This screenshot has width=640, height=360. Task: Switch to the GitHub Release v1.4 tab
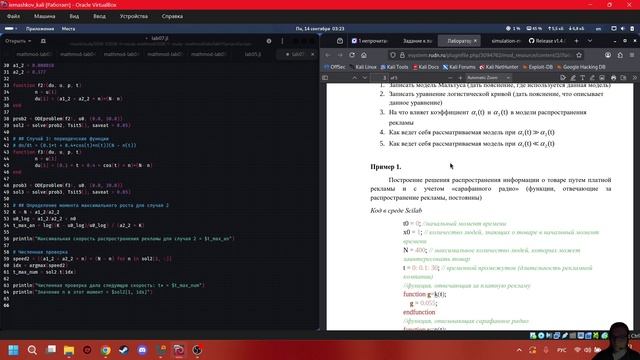tap(546, 41)
